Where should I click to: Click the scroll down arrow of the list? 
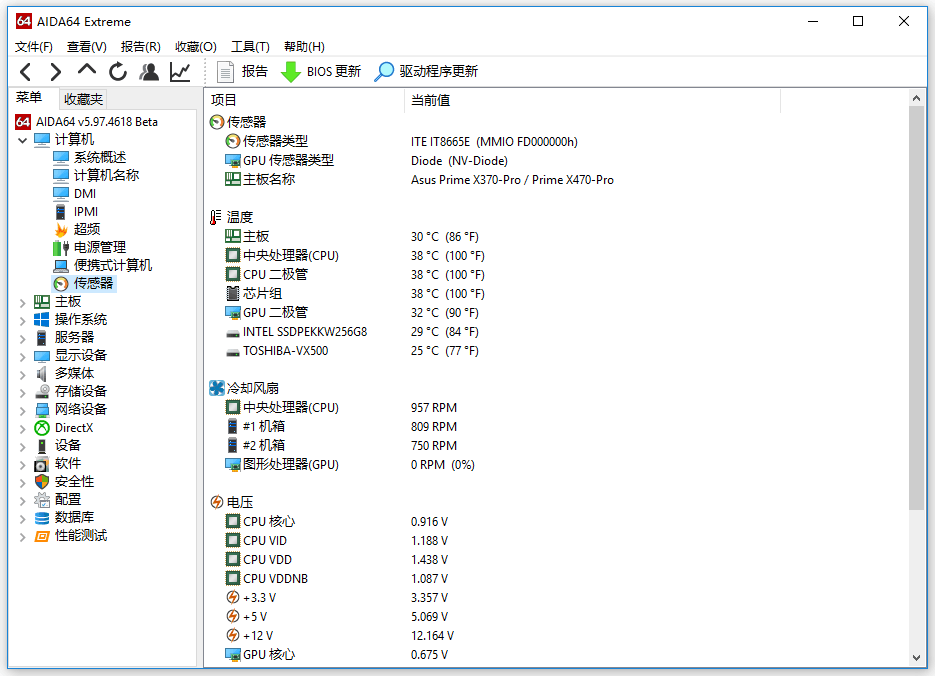point(917,658)
